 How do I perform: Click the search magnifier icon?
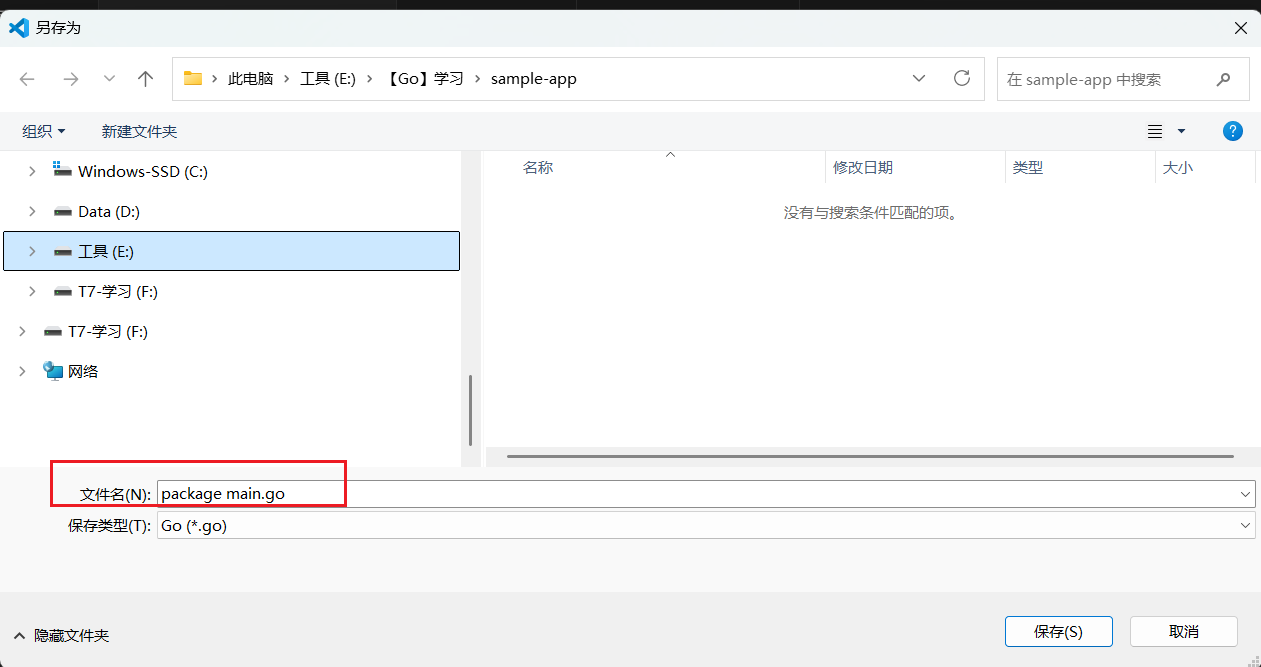[x=1223, y=79]
